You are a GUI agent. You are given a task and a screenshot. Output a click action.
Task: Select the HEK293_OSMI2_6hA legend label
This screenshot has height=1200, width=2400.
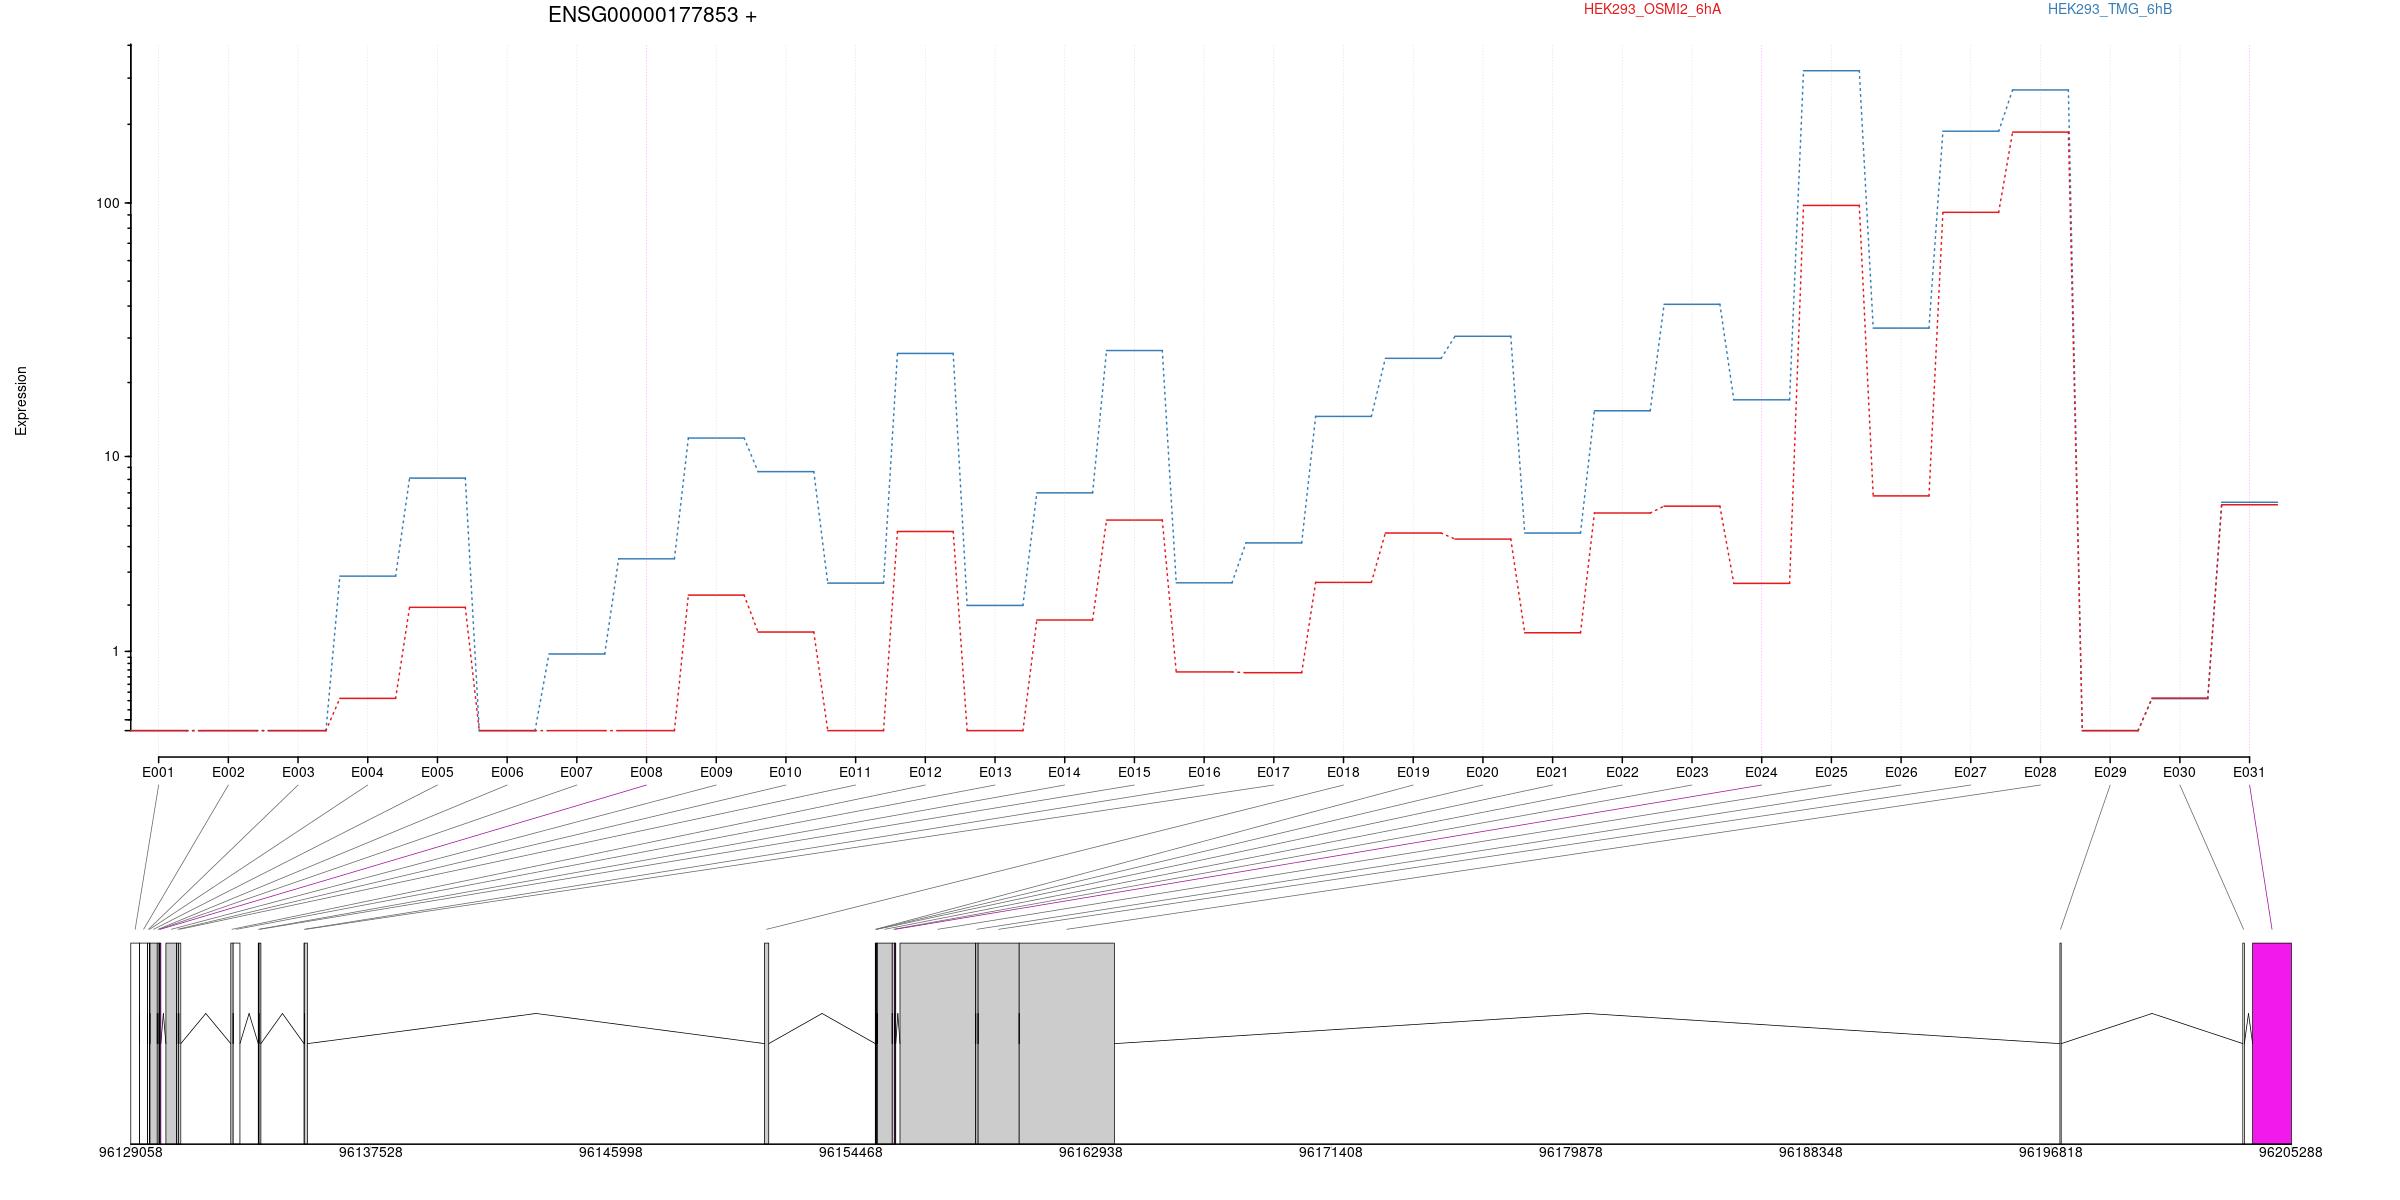tap(1652, 9)
